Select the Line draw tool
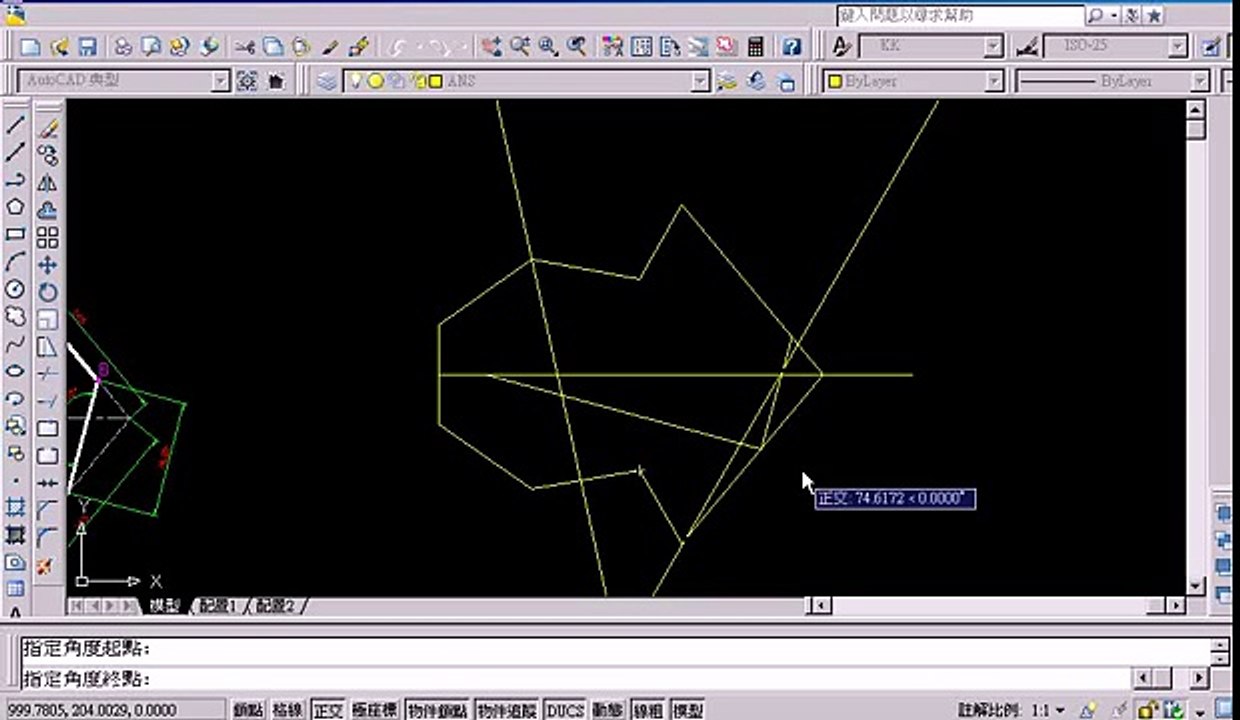The width and height of the screenshot is (1240, 720). point(15,126)
